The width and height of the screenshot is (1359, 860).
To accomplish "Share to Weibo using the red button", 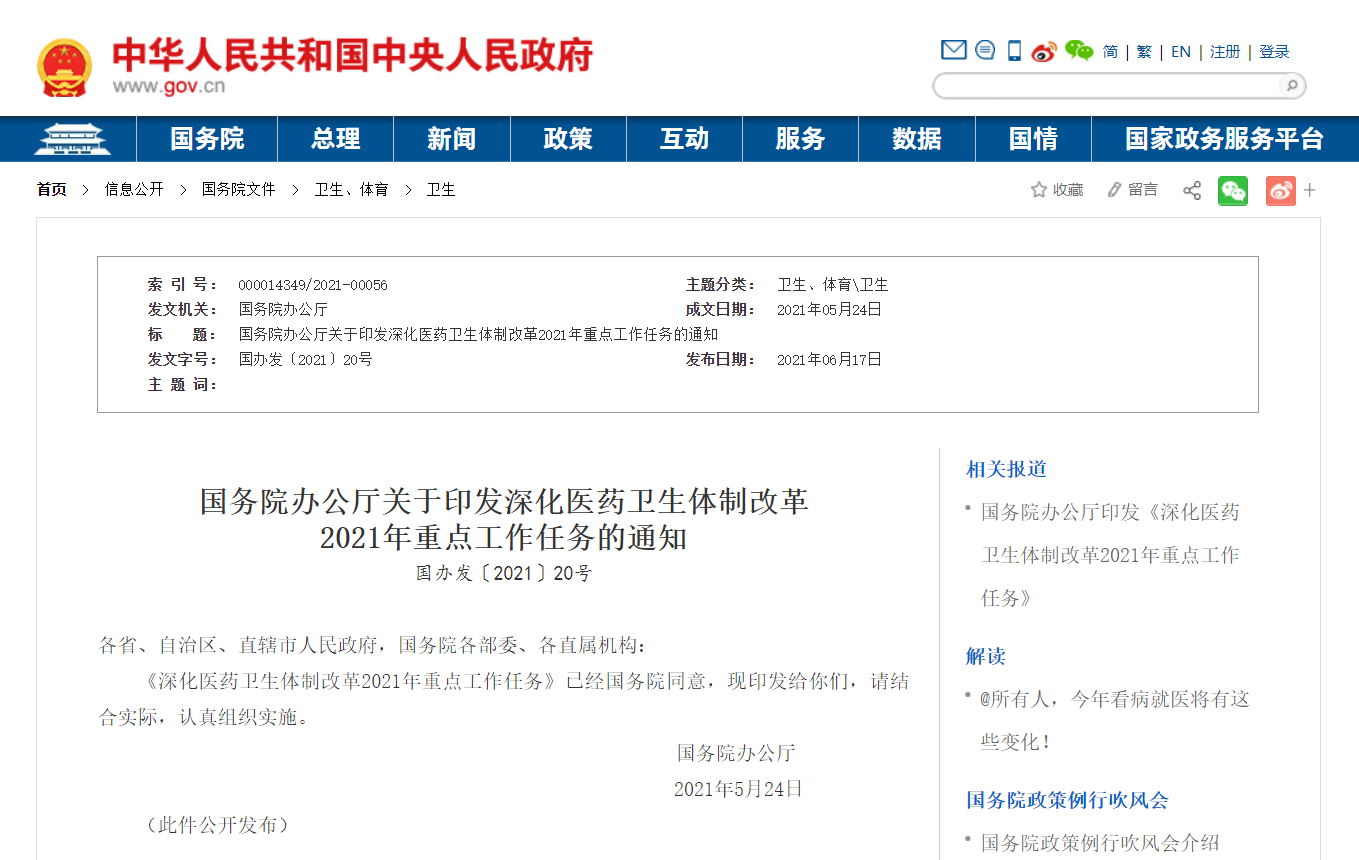I will pyautogui.click(x=1280, y=190).
